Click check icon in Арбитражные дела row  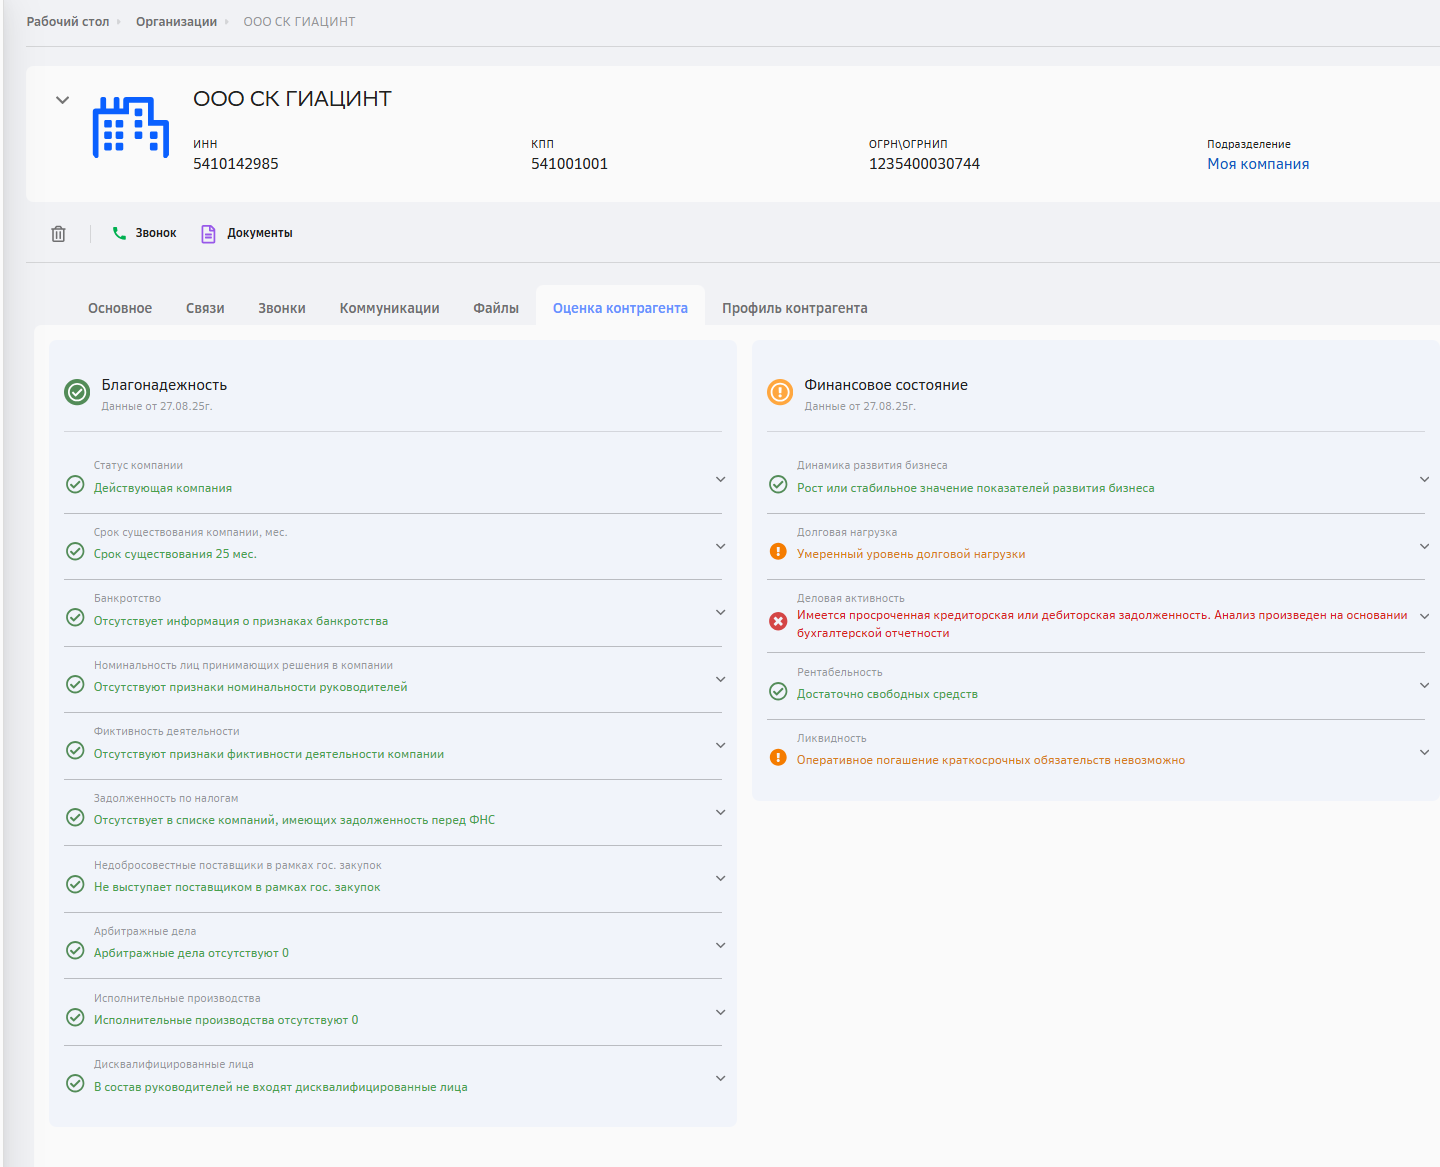click(x=75, y=950)
